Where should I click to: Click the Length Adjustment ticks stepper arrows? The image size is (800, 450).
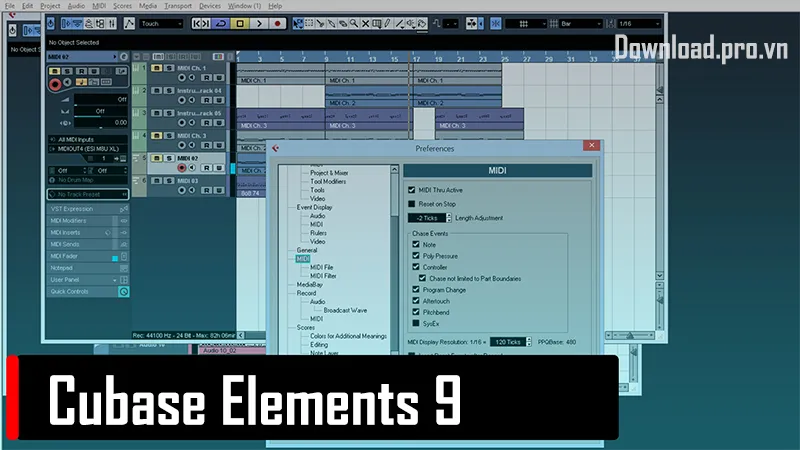pyautogui.click(x=448, y=218)
